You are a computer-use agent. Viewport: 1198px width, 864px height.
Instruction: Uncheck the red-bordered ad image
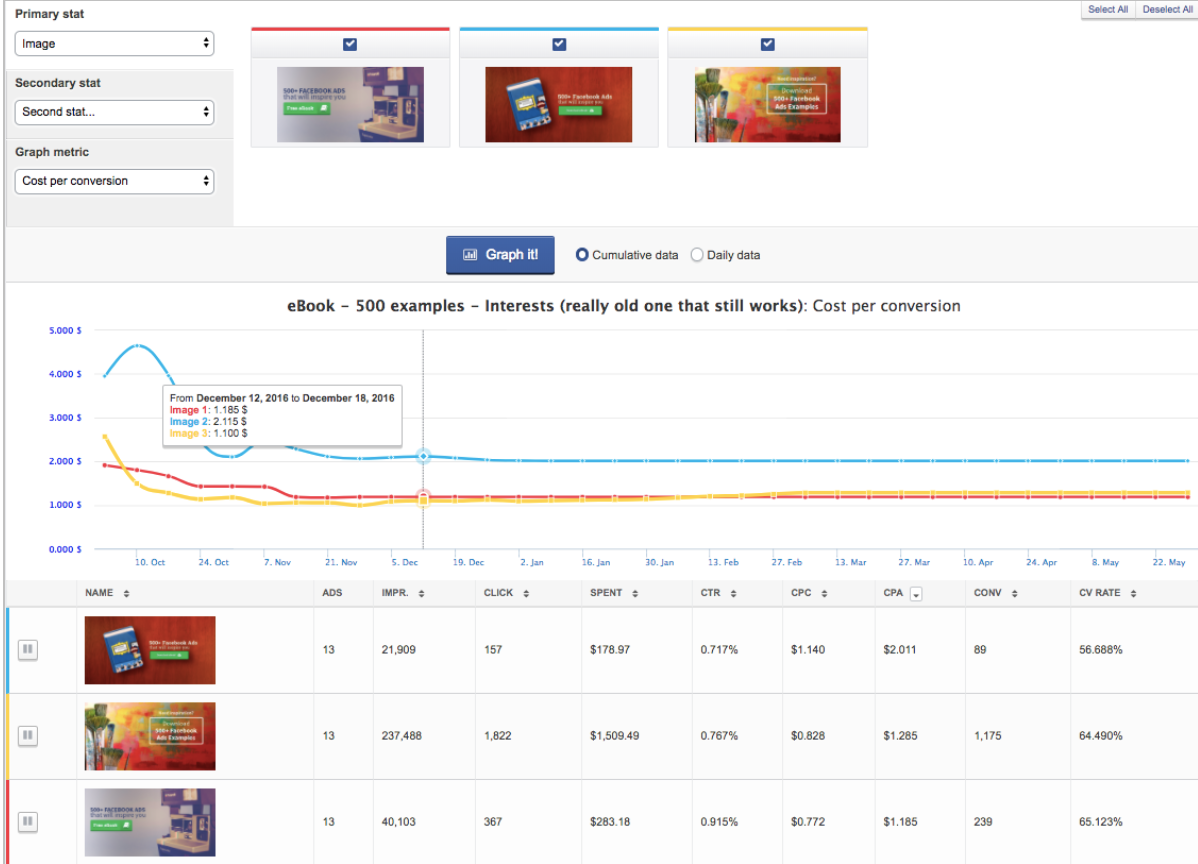click(x=351, y=43)
